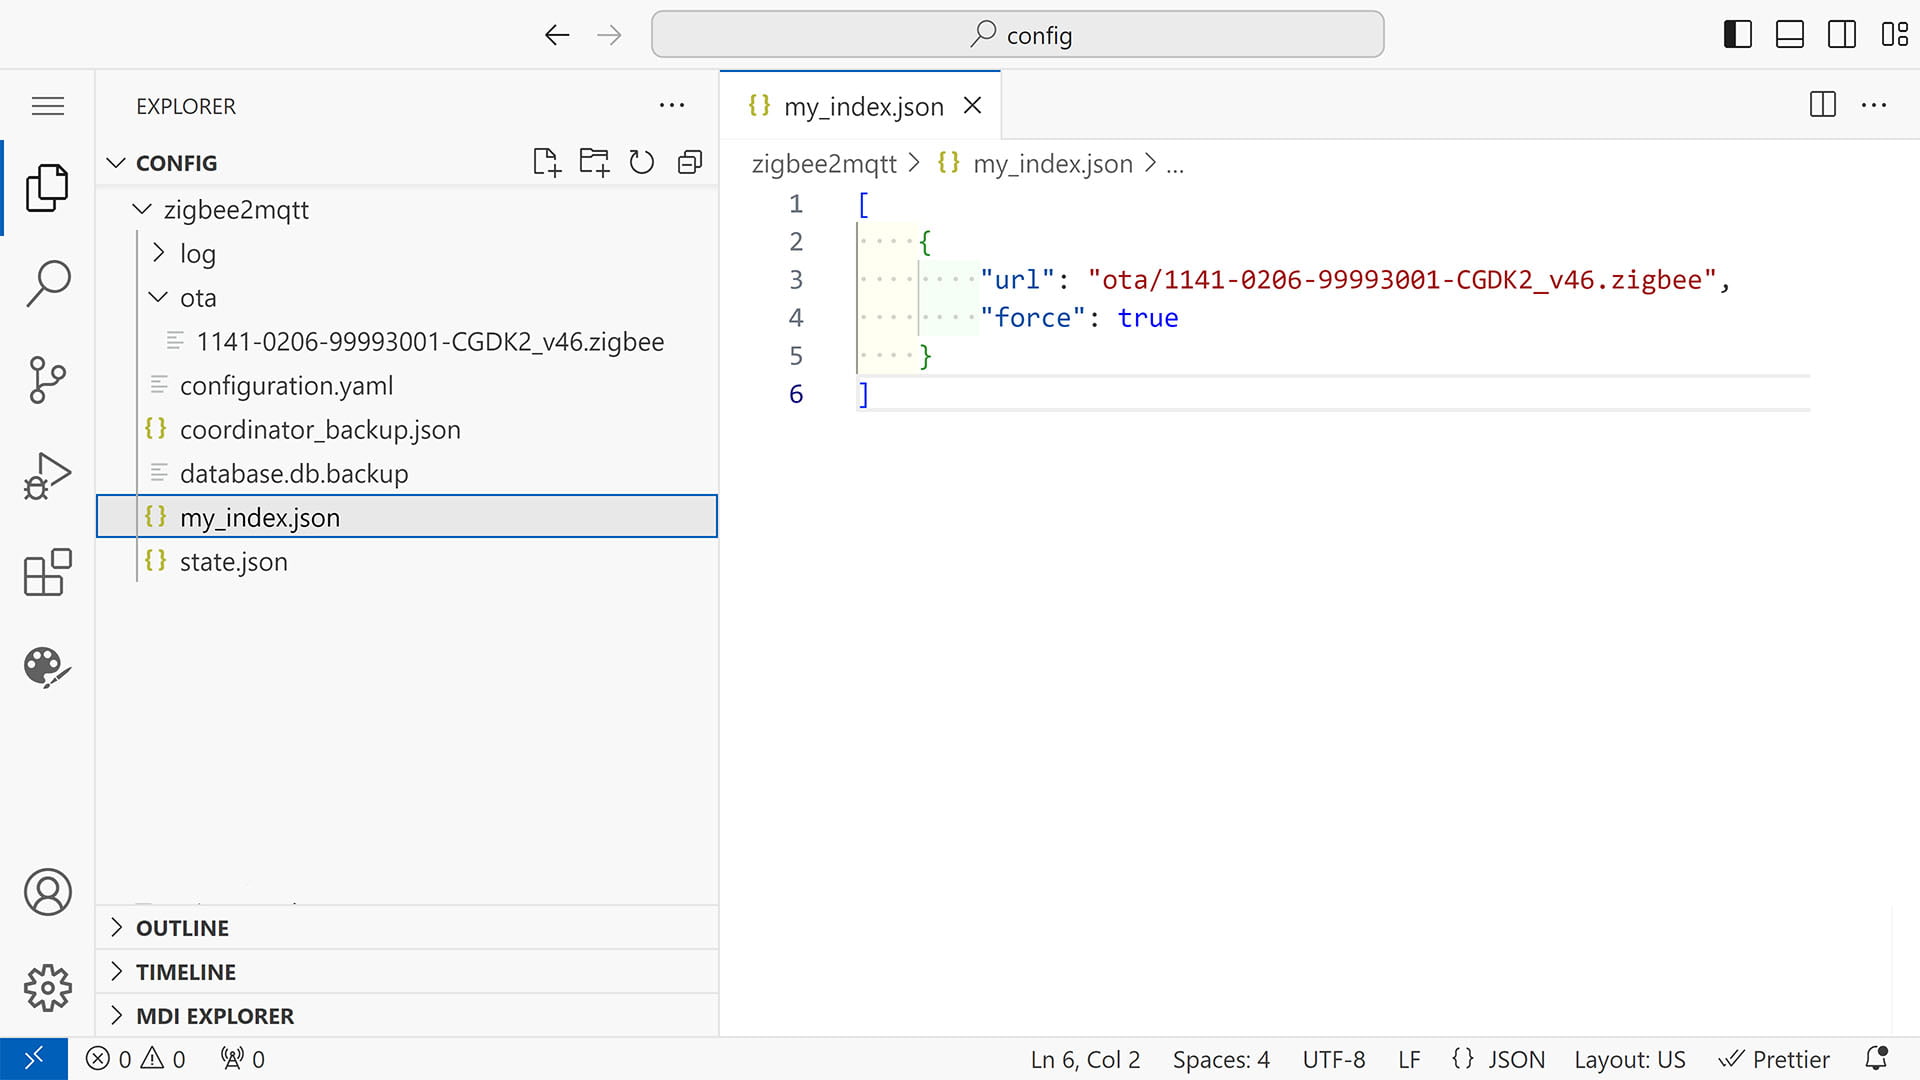Open the Search view
Screen dimensions: 1920x1080
coord(47,283)
